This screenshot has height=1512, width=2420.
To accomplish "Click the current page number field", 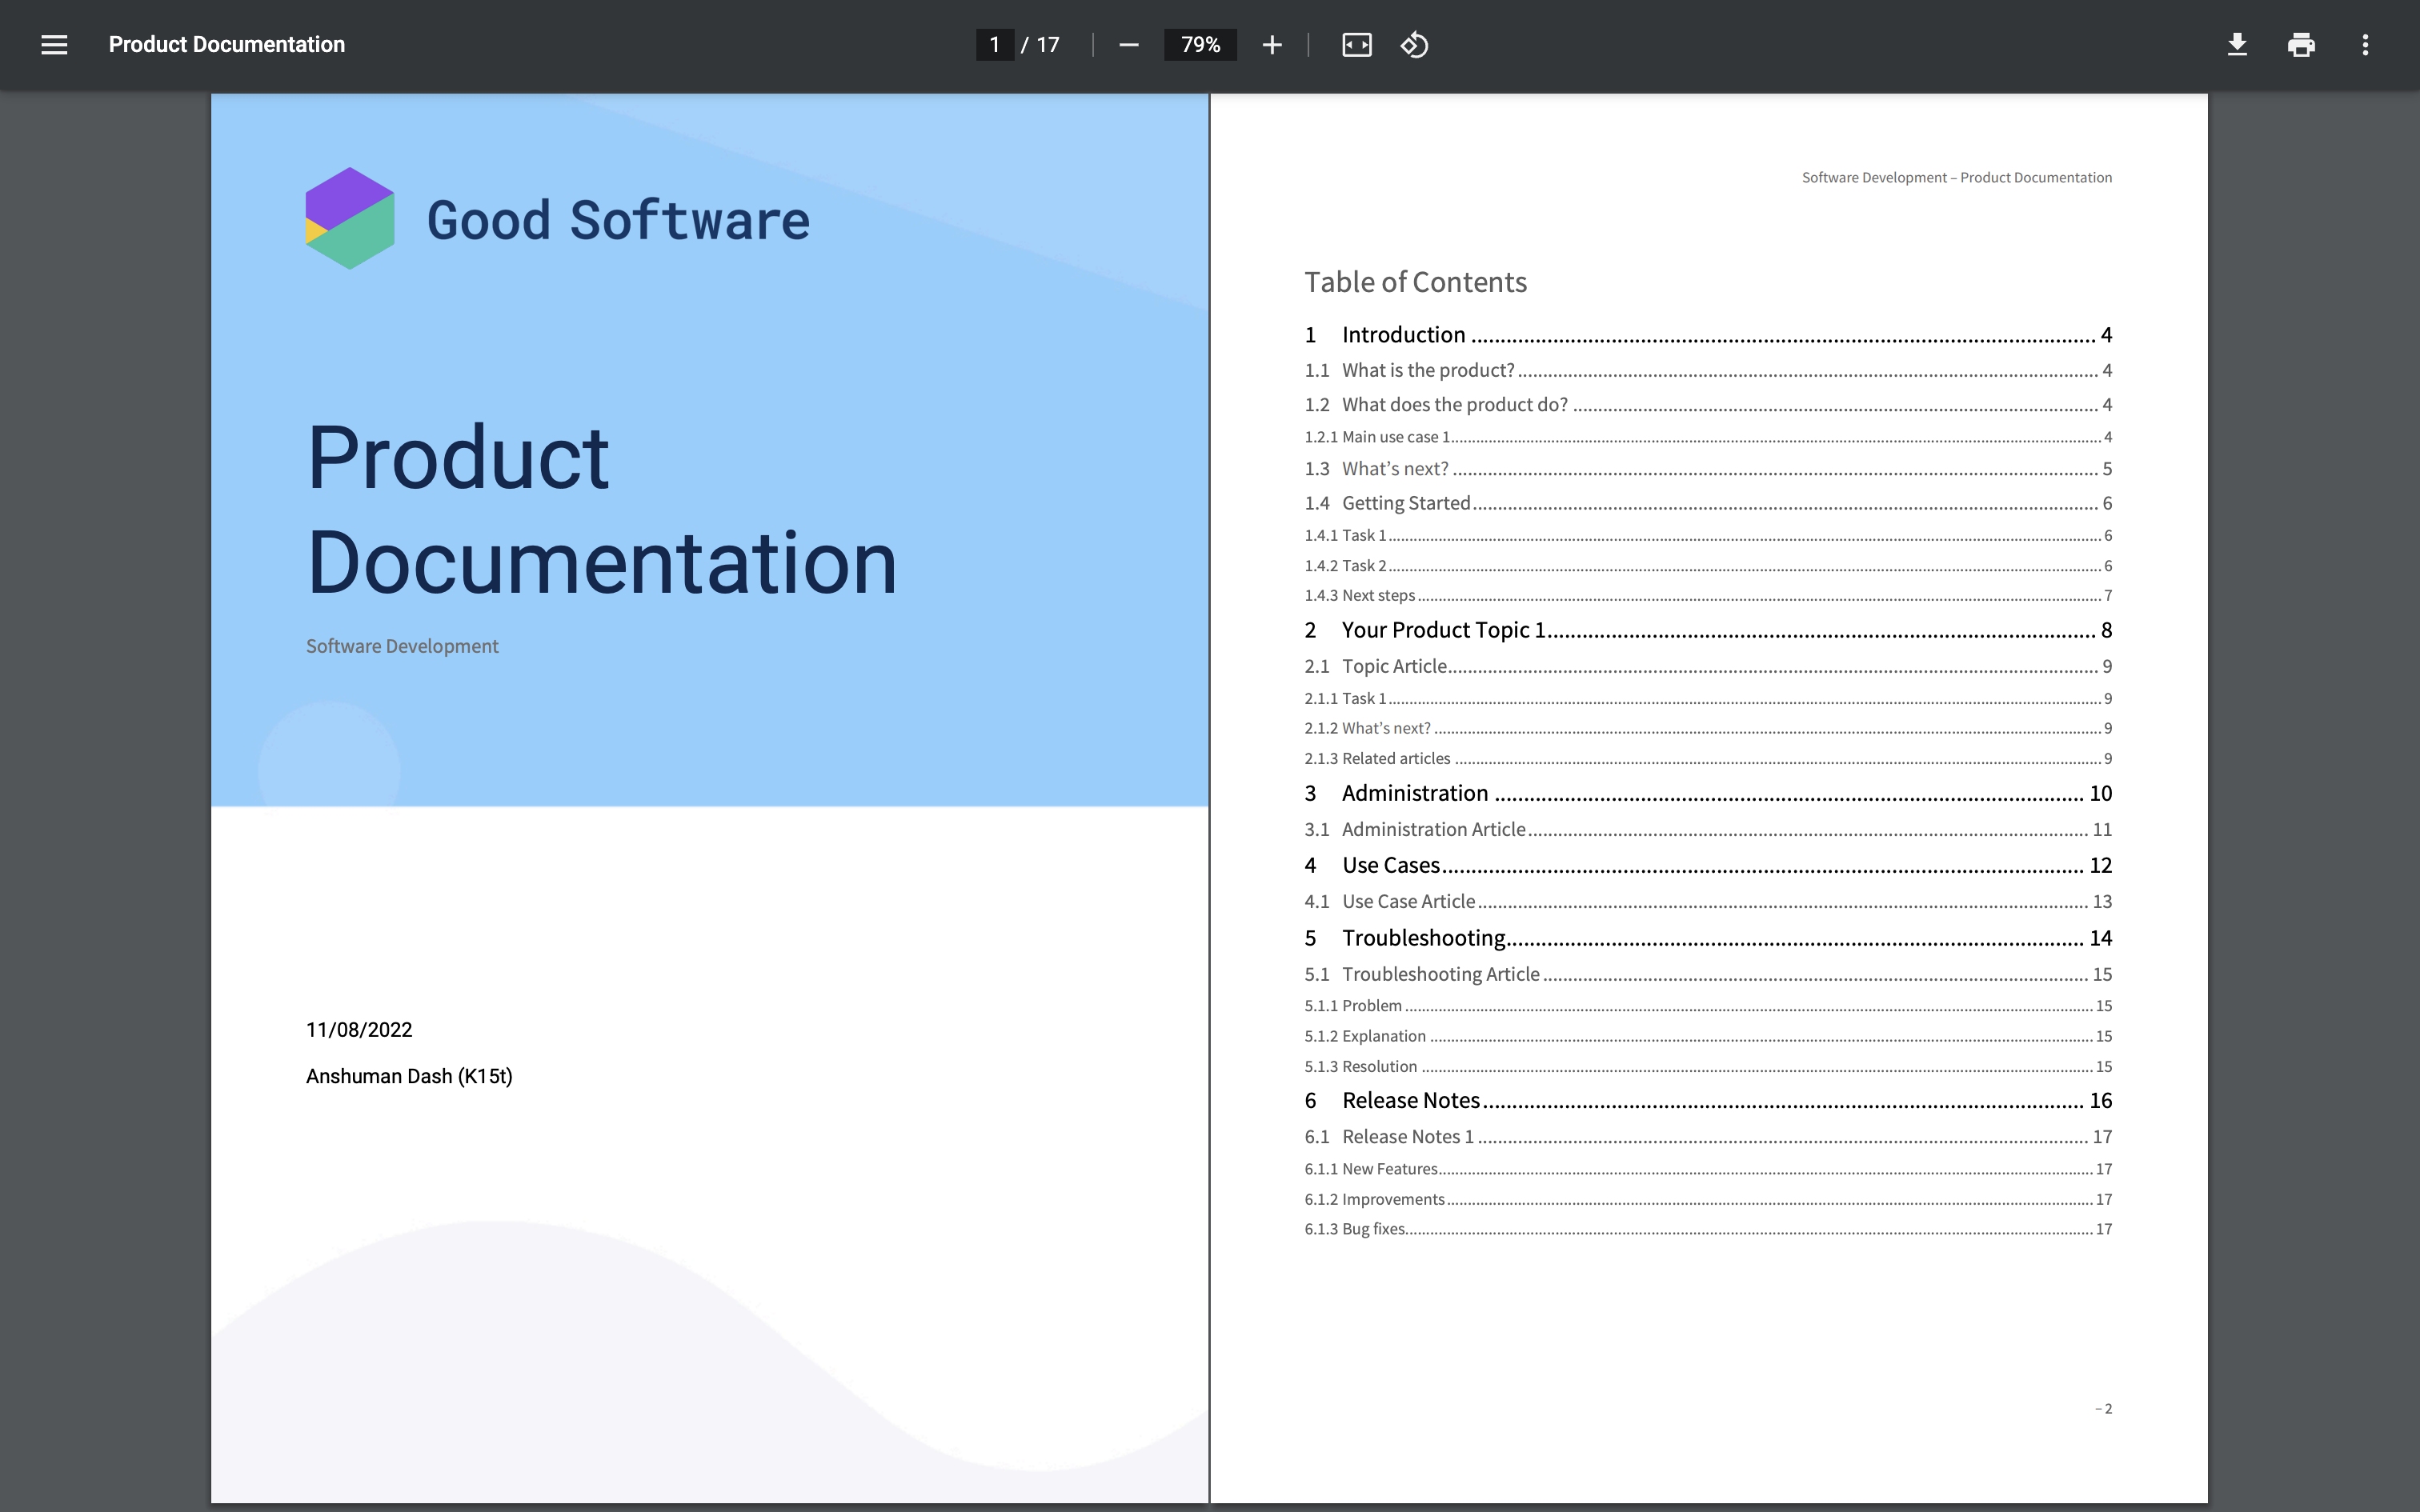I will click(x=994, y=45).
